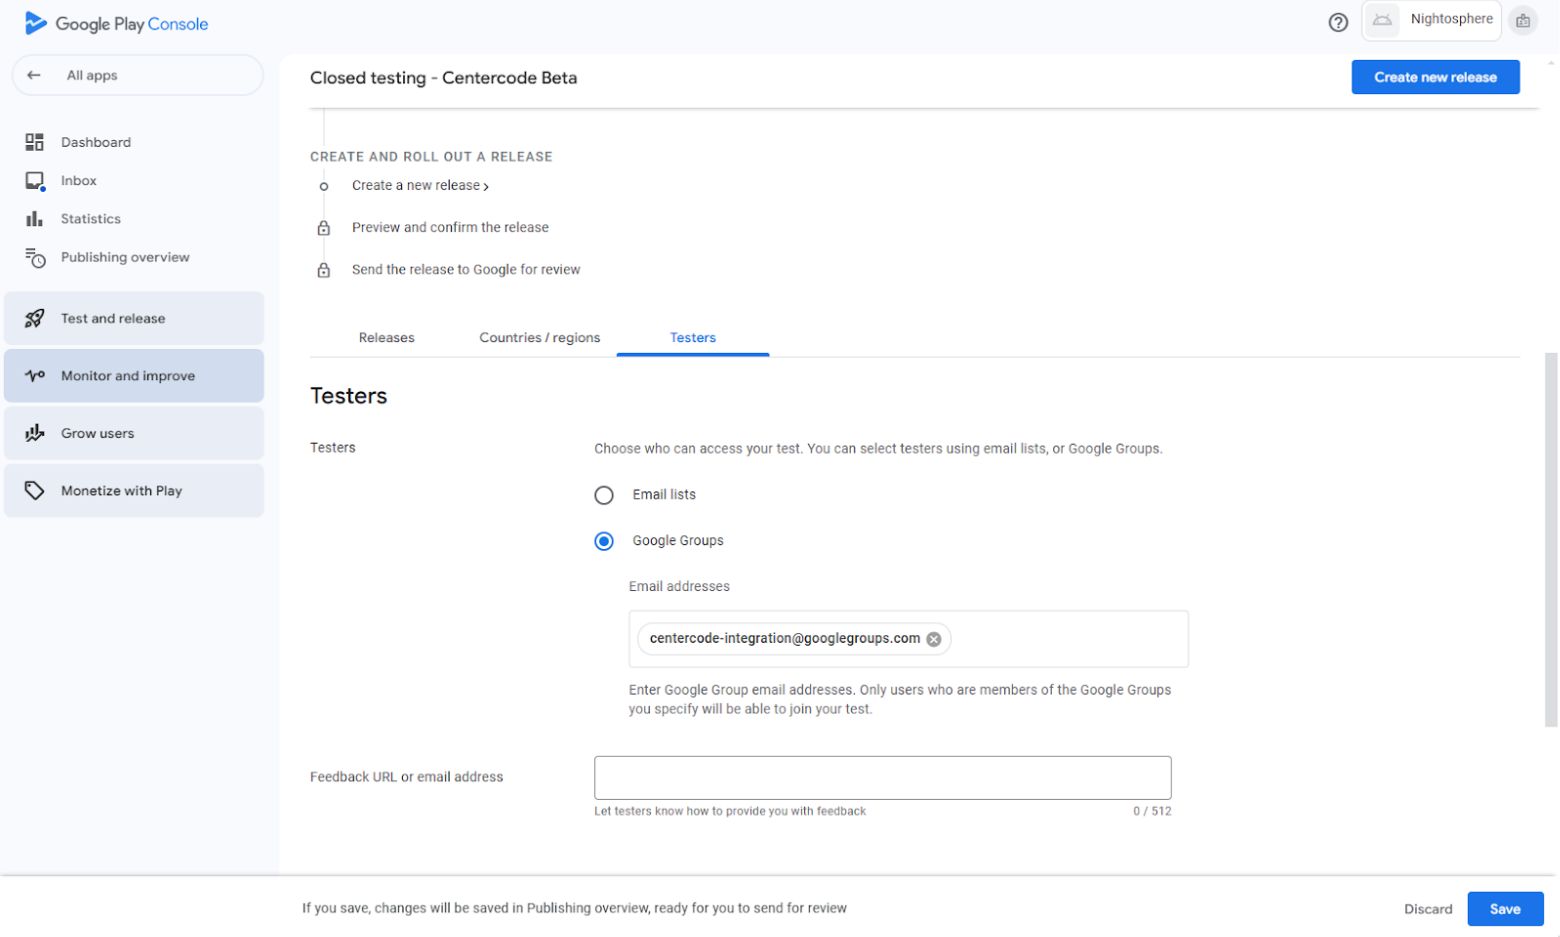This screenshot has width=1560, height=937.
Task: Click the Save button
Action: [1505, 909]
